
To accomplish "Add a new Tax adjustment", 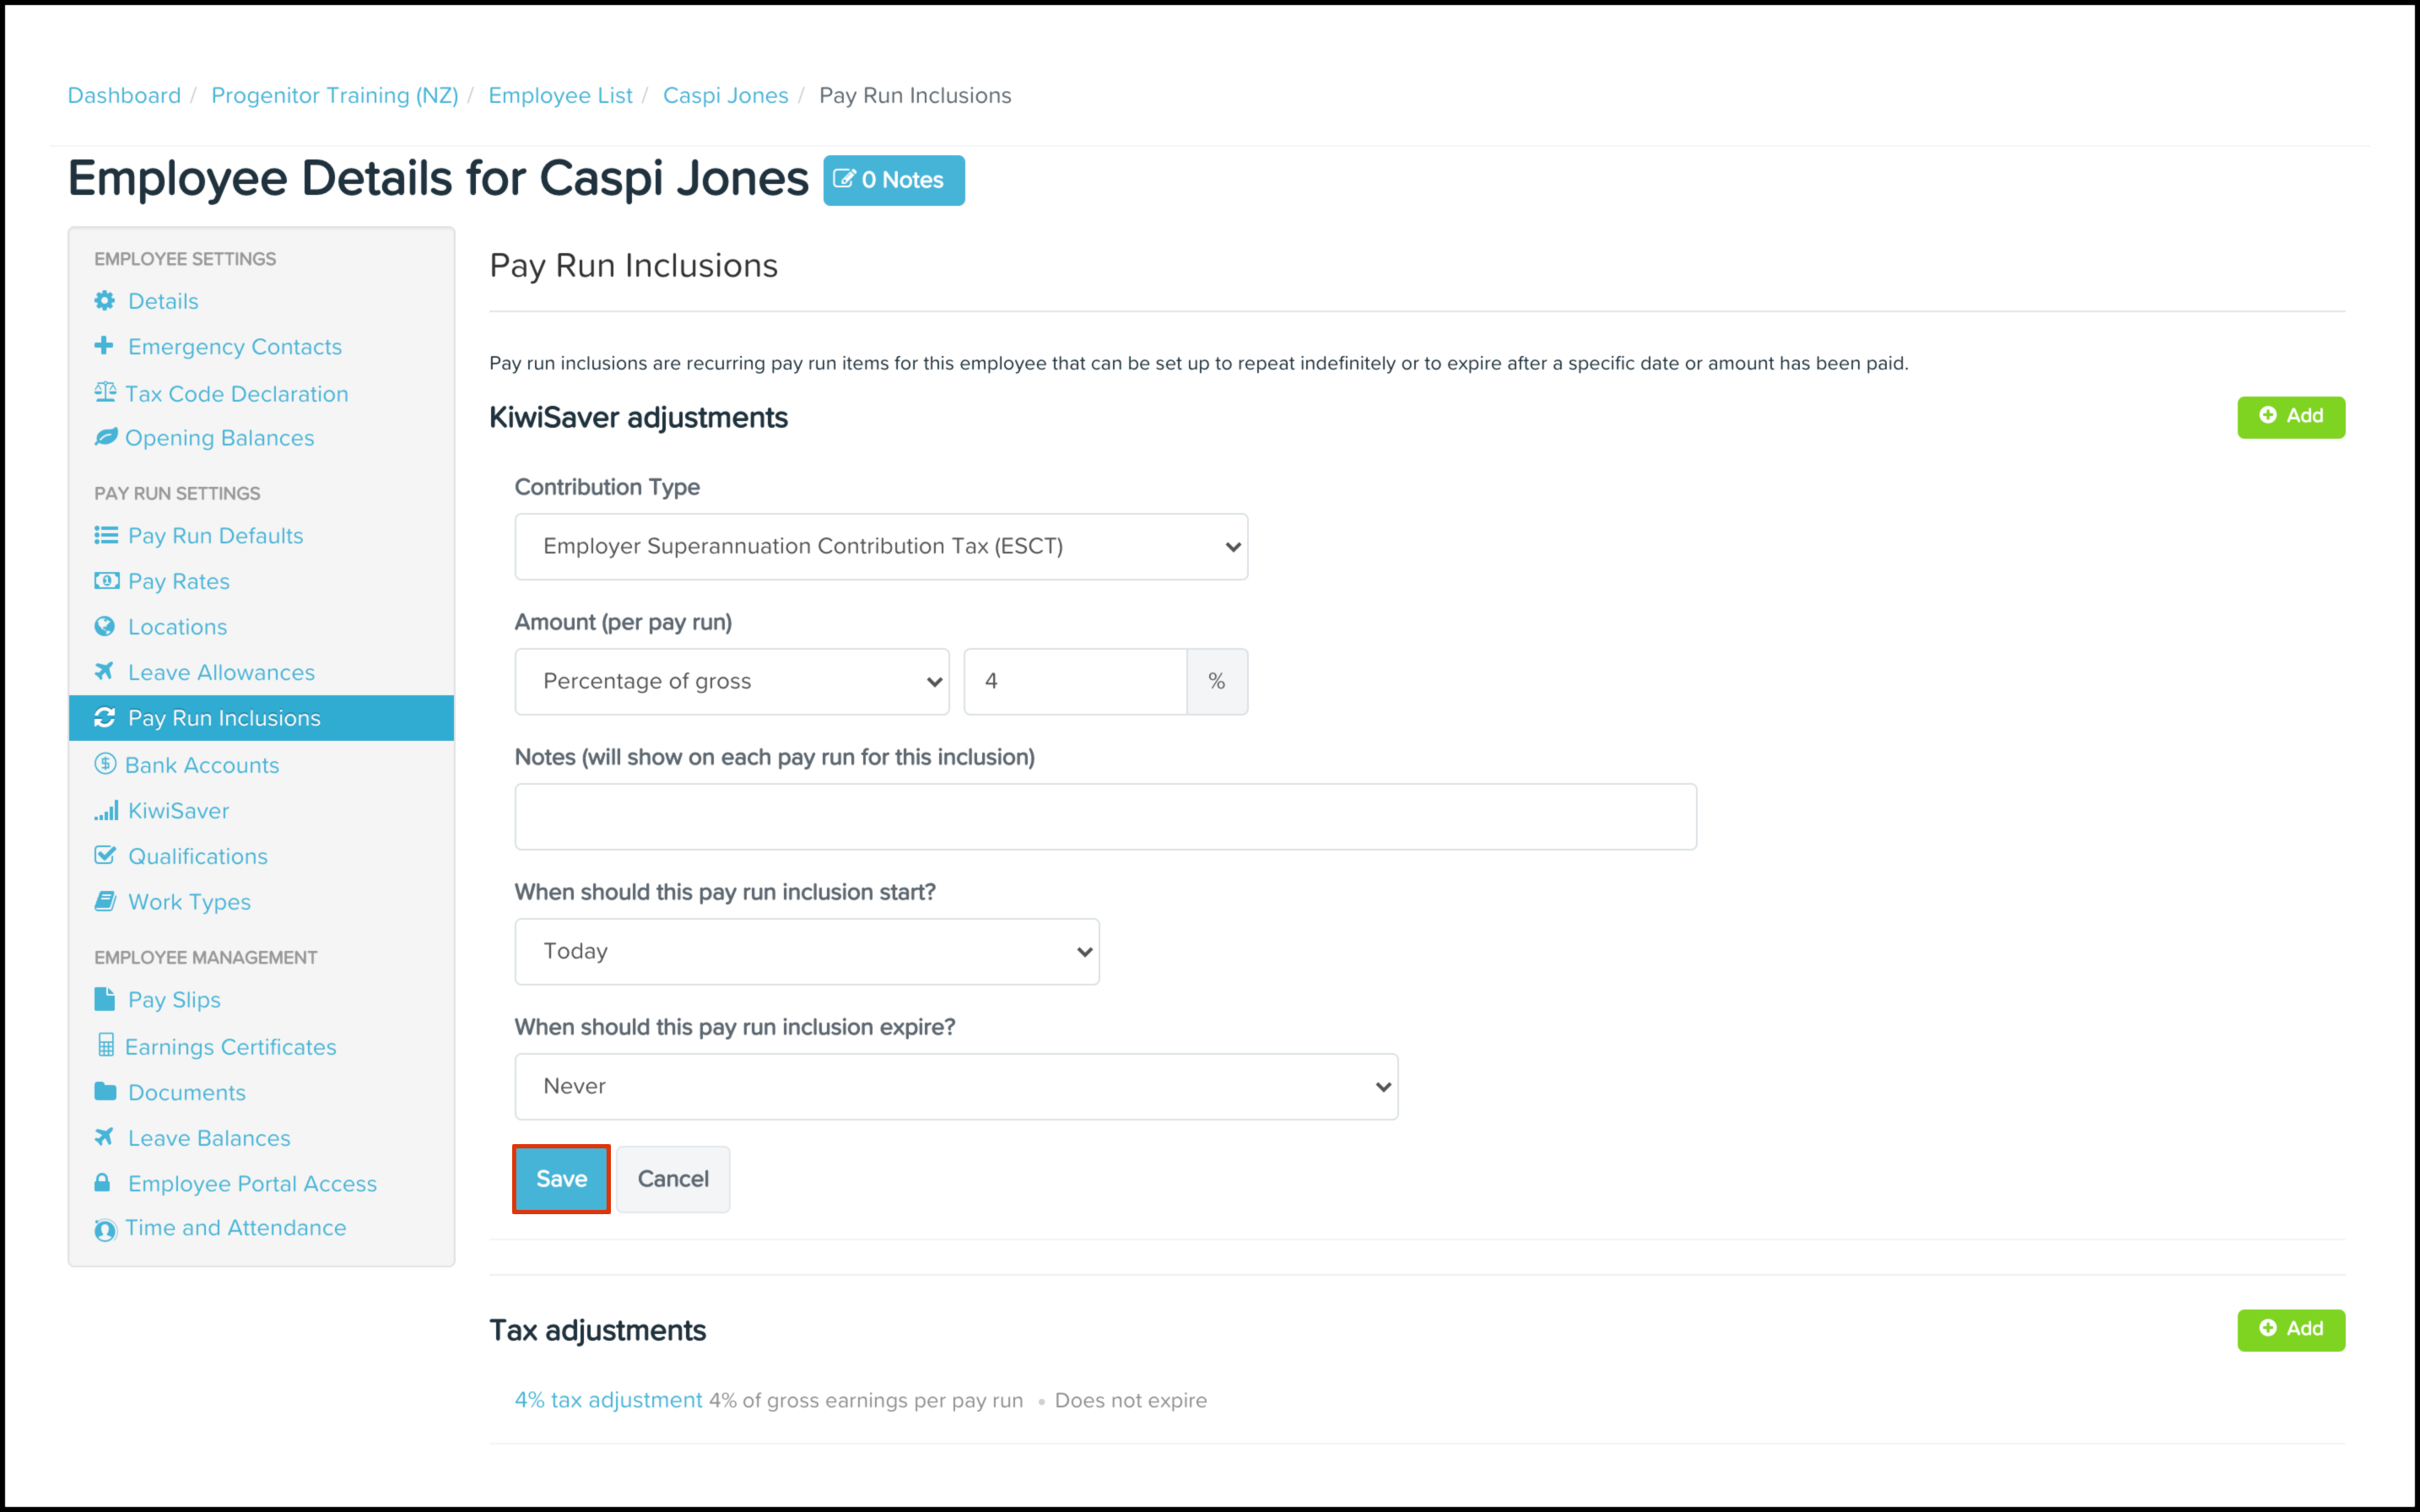I will coord(2290,1329).
